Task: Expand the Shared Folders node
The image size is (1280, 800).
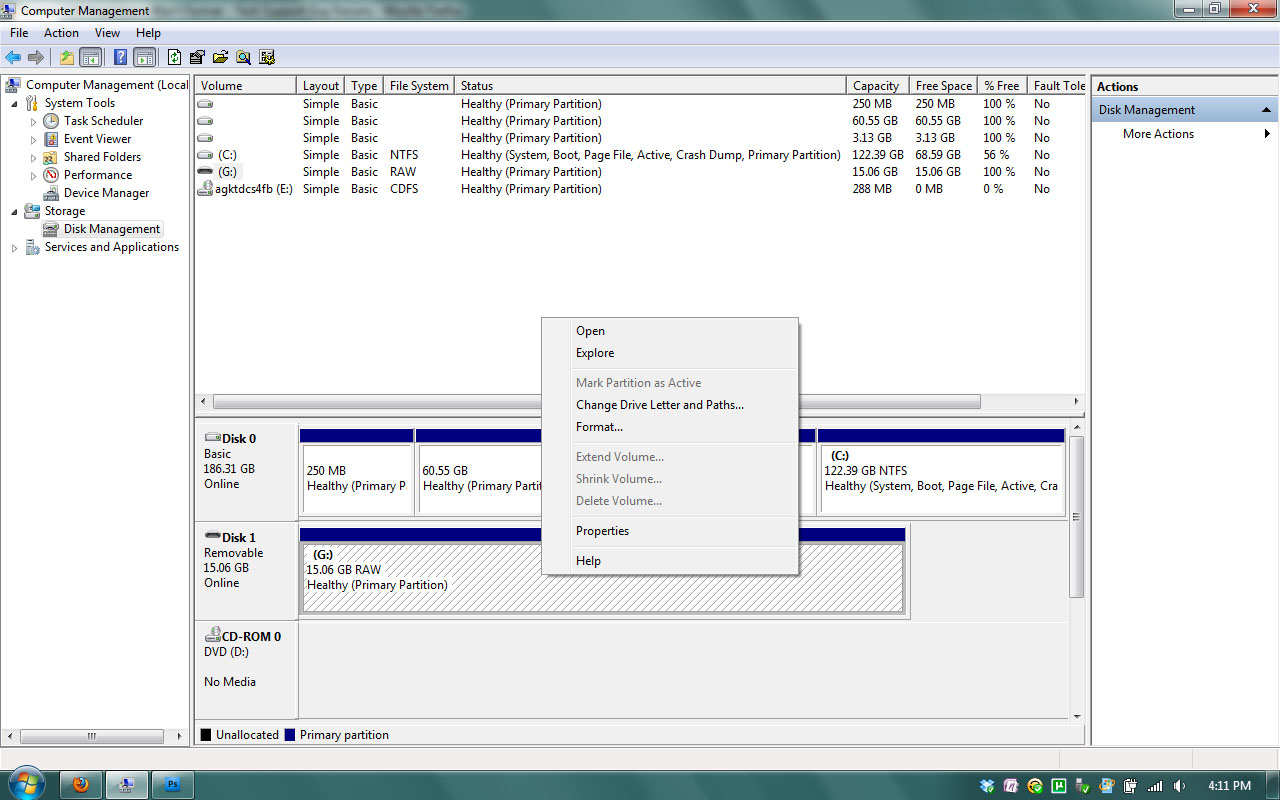Action: click(33, 157)
